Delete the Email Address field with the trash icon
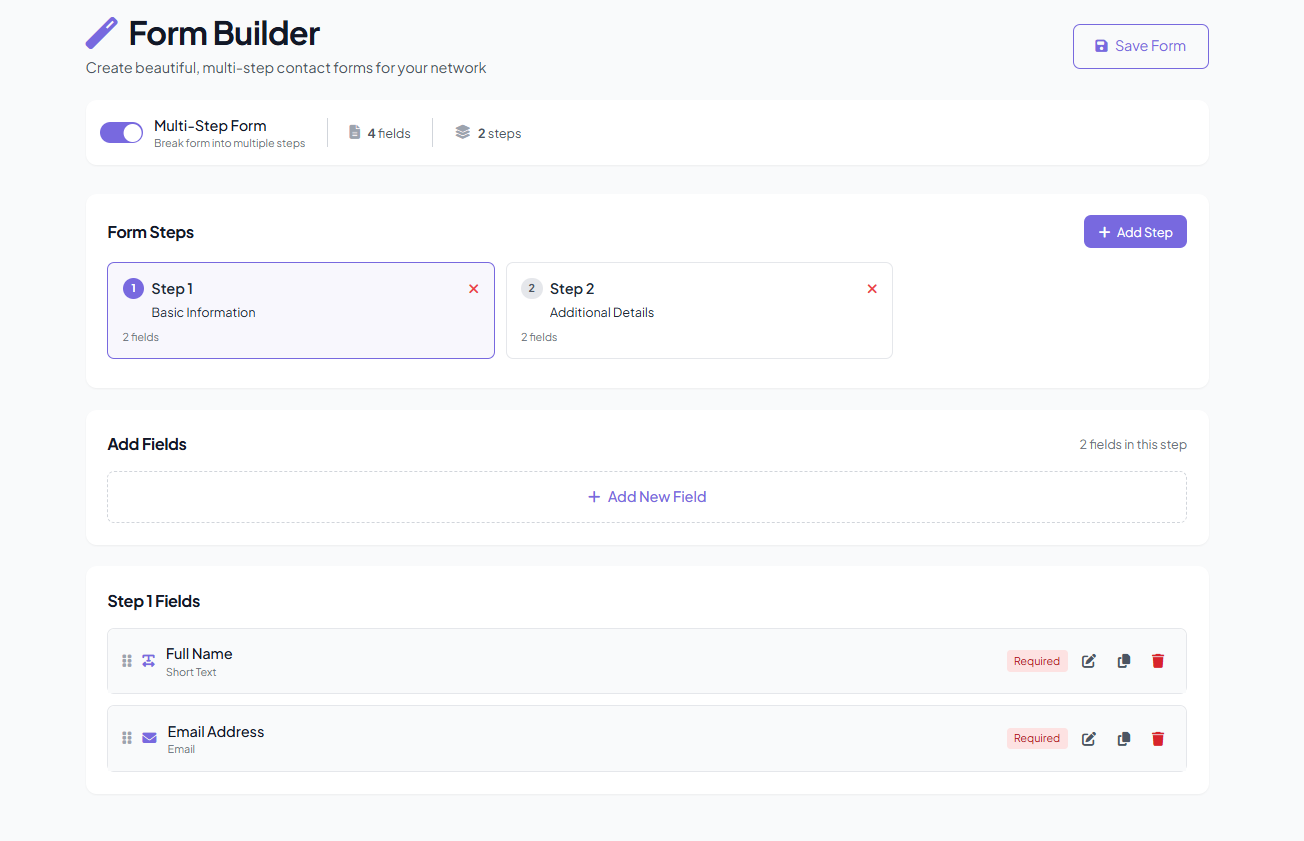1304x841 pixels. coord(1158,738)
